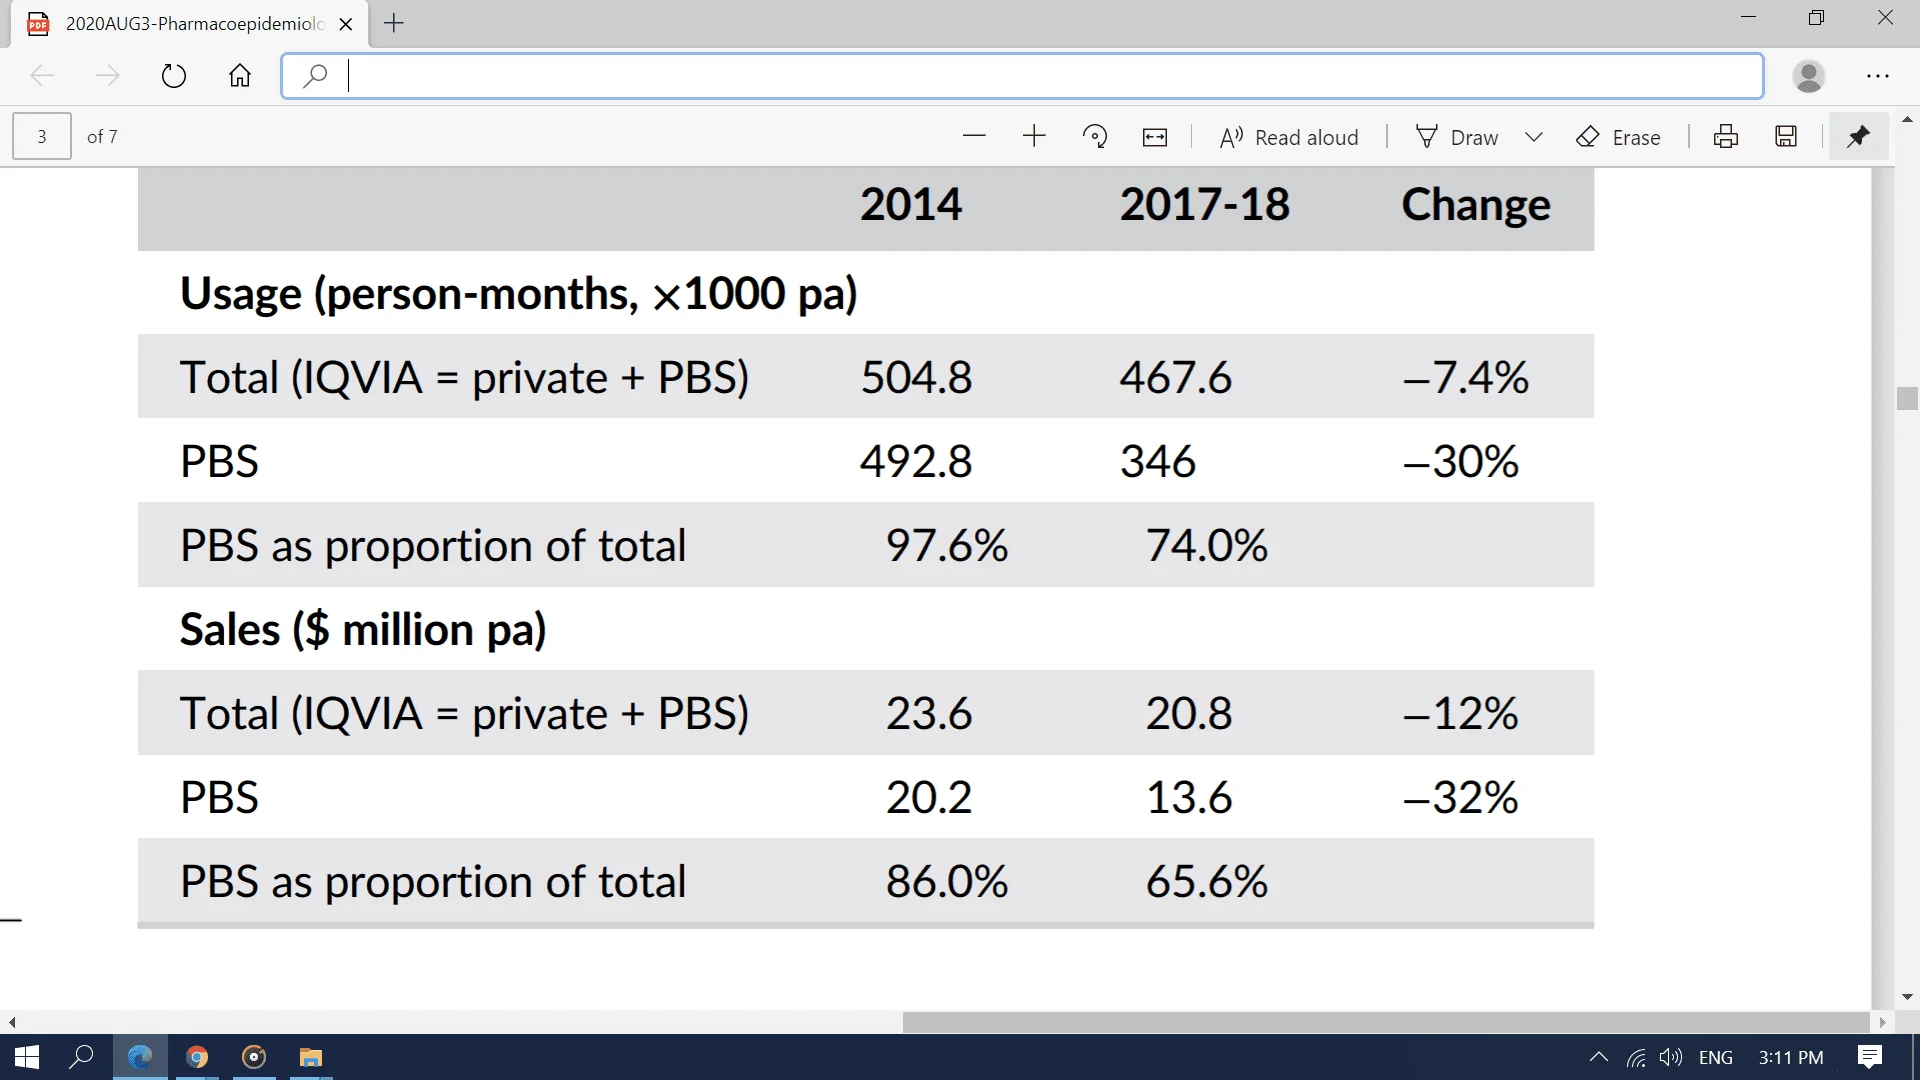Click the '2014' column header
Image resolution: width=1920 pixels, height=1080 pixels.
(911, 205)
